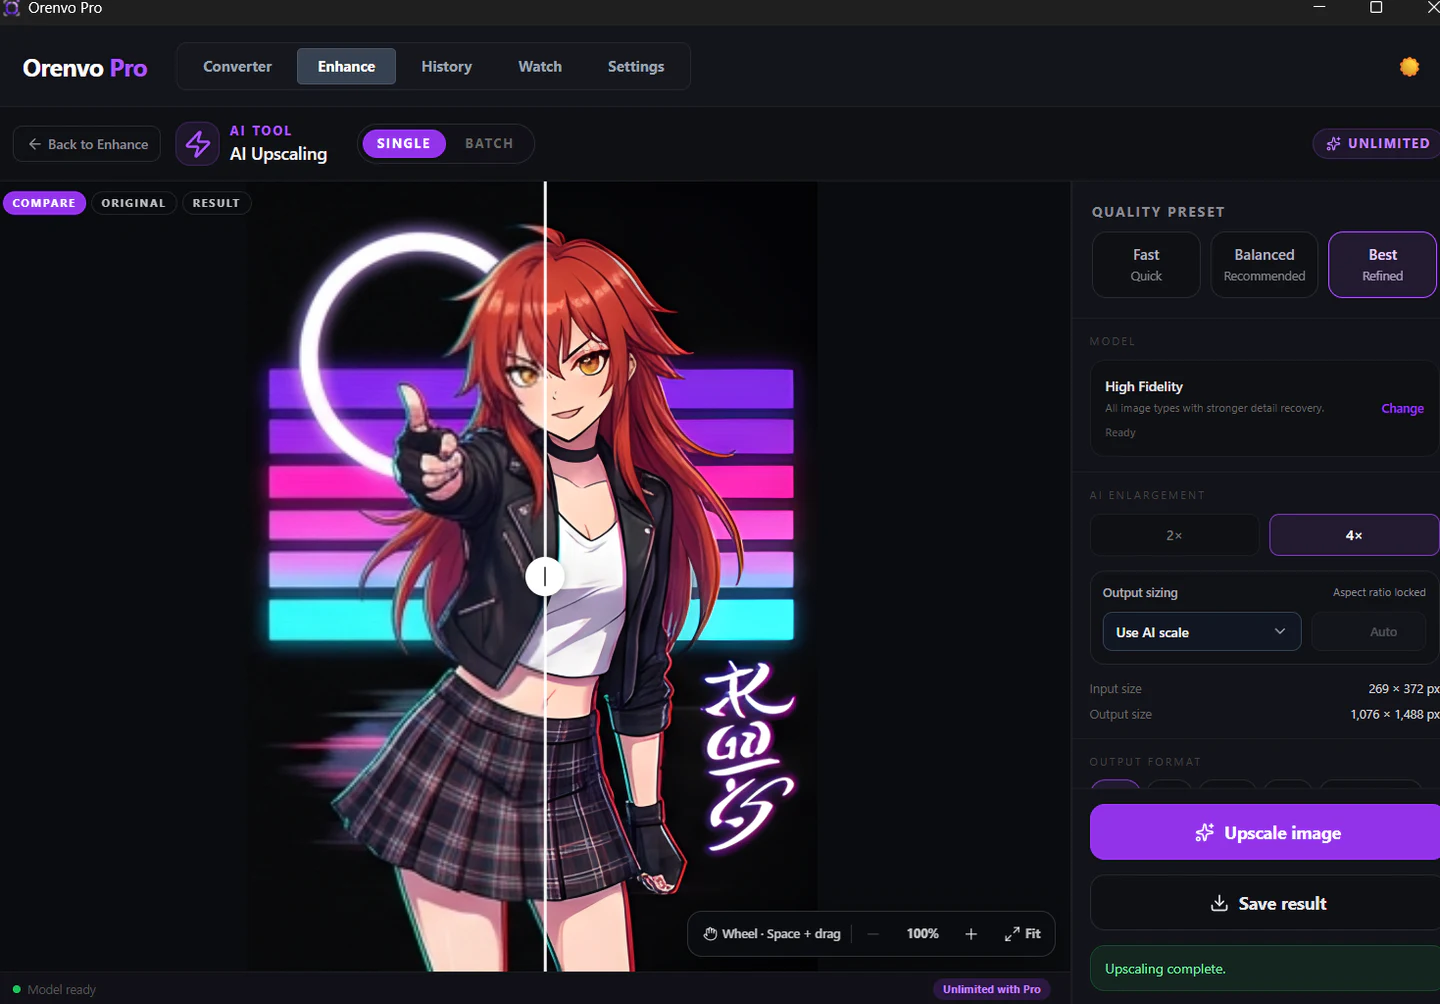
Task: Click the Orenvo Pro logo
Action: coord(85,68)
